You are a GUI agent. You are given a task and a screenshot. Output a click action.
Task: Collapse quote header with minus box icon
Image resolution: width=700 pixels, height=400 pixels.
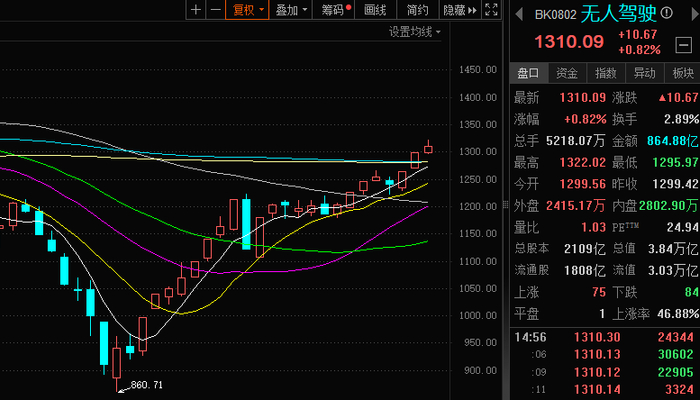pyautogui.click(x=683, y=45)
